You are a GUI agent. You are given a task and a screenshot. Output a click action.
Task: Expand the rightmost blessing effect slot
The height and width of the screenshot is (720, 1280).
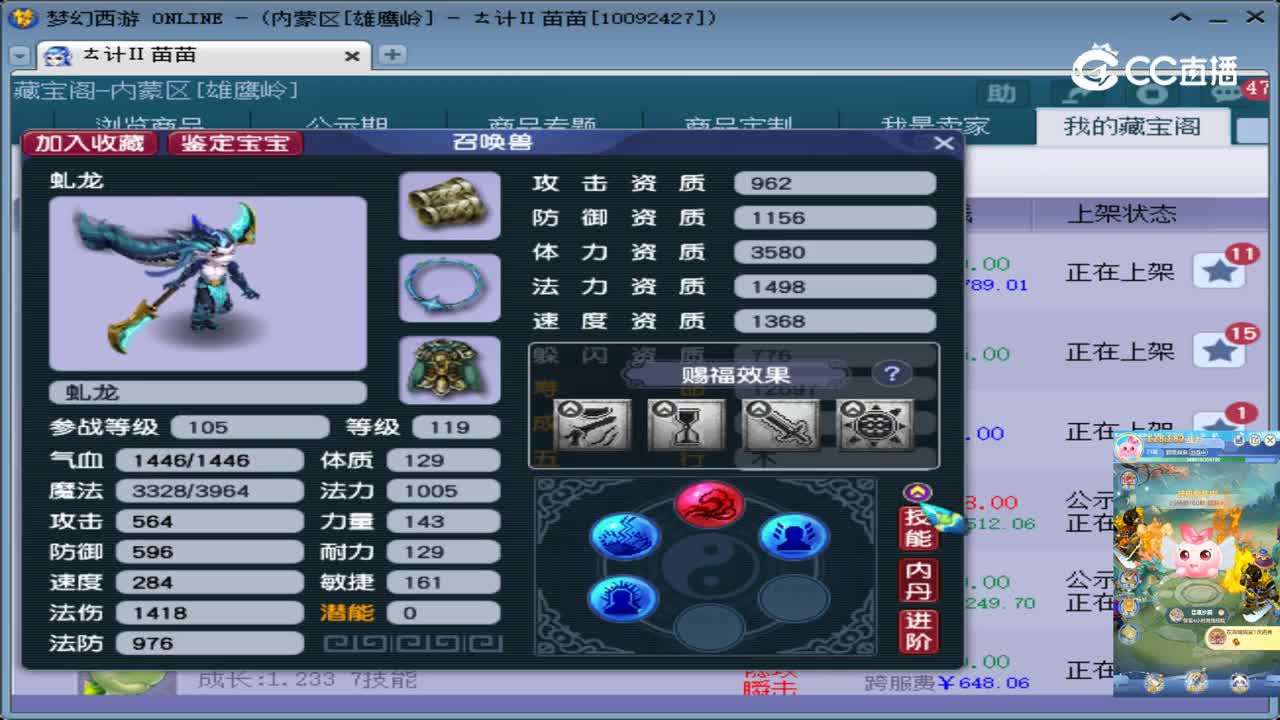click(877, 425)
